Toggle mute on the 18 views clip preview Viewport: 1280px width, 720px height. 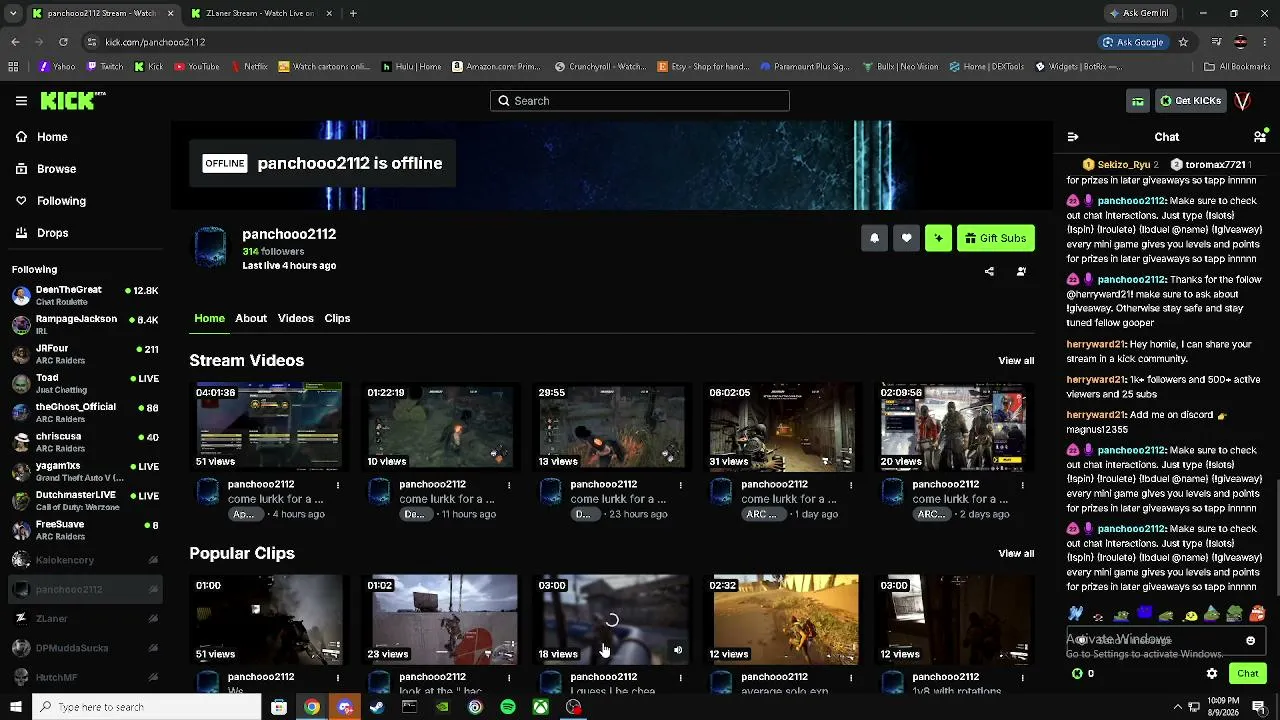tap(677, 651)
